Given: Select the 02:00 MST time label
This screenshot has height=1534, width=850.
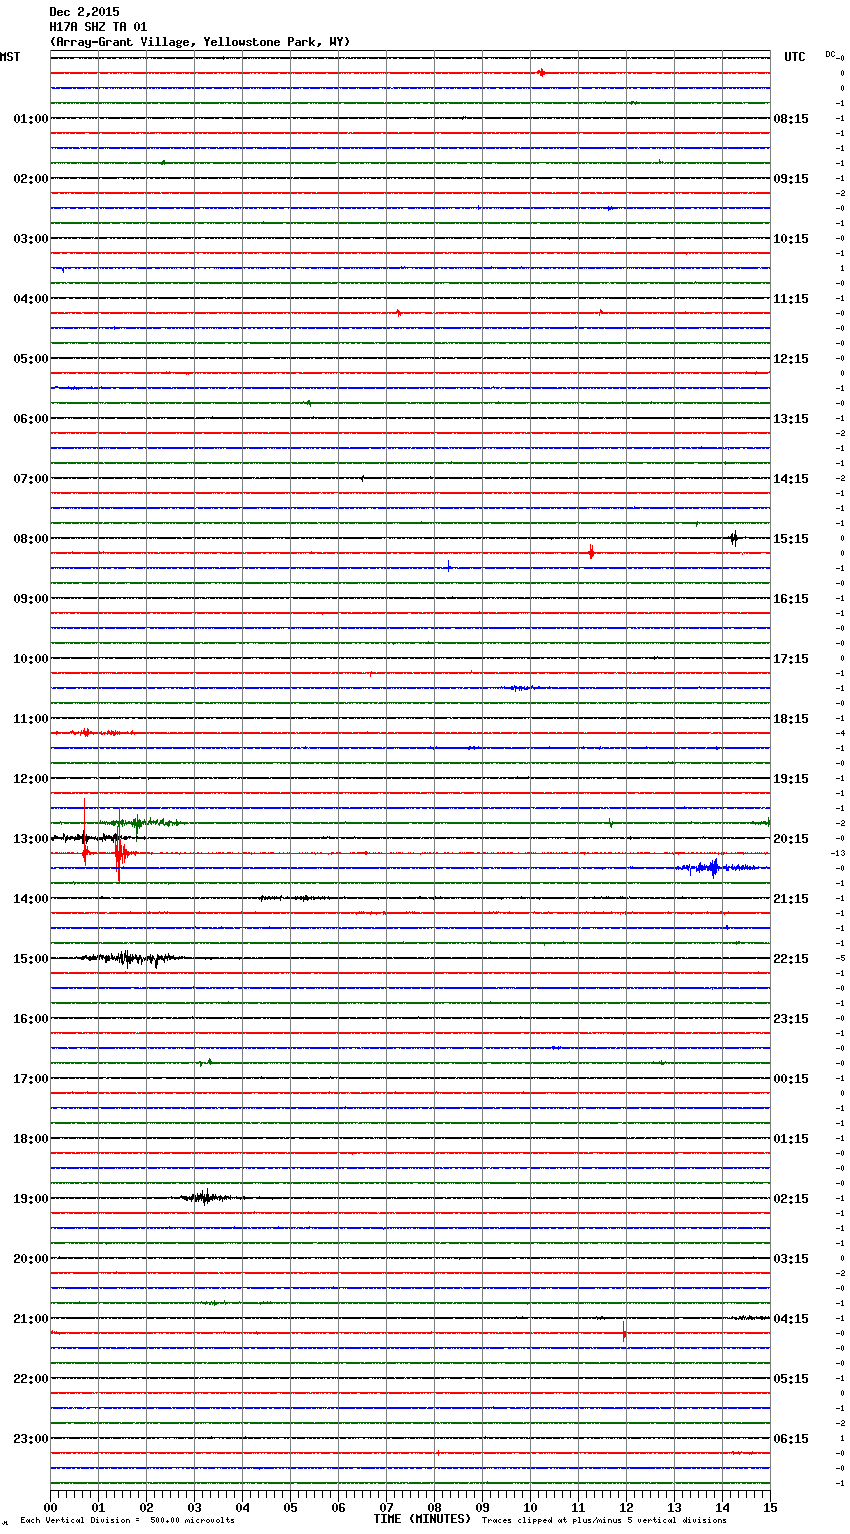Looking at the screenshot, I should click(31, 179).
